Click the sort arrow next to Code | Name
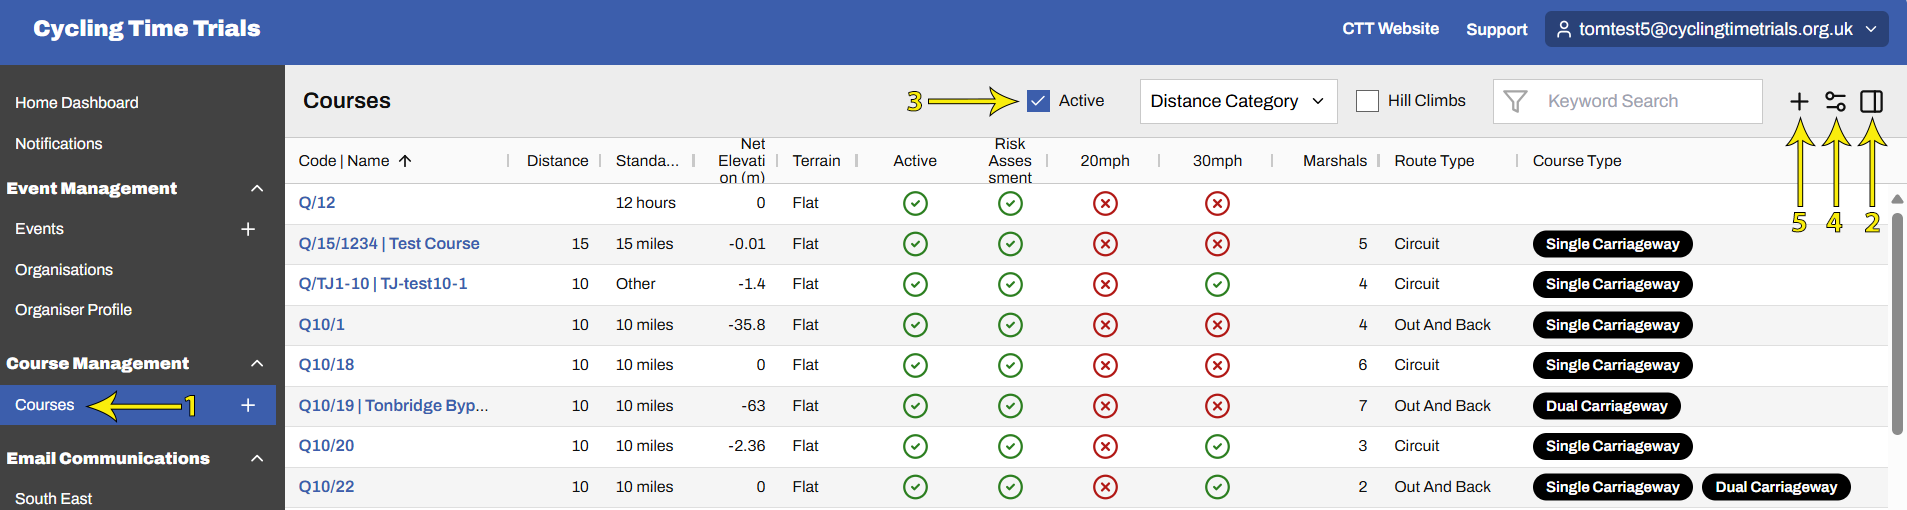1907x510 pixels. coord(405,161)
